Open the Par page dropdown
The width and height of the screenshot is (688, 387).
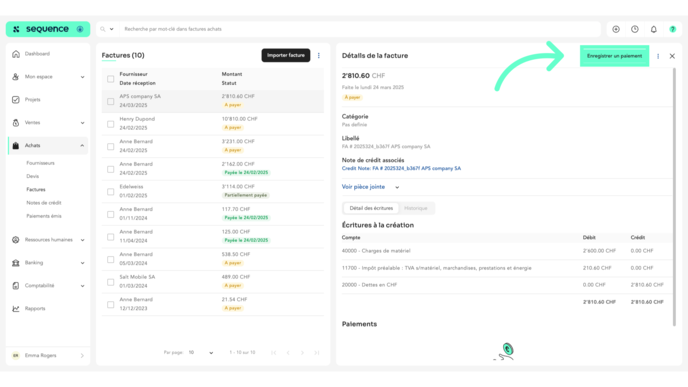coord(201,353)
